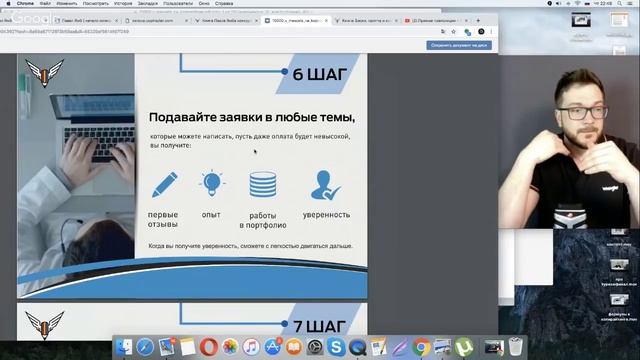Open iTunes from the Dock
This screenshot has width=640, height=360.
click(251, 347)
